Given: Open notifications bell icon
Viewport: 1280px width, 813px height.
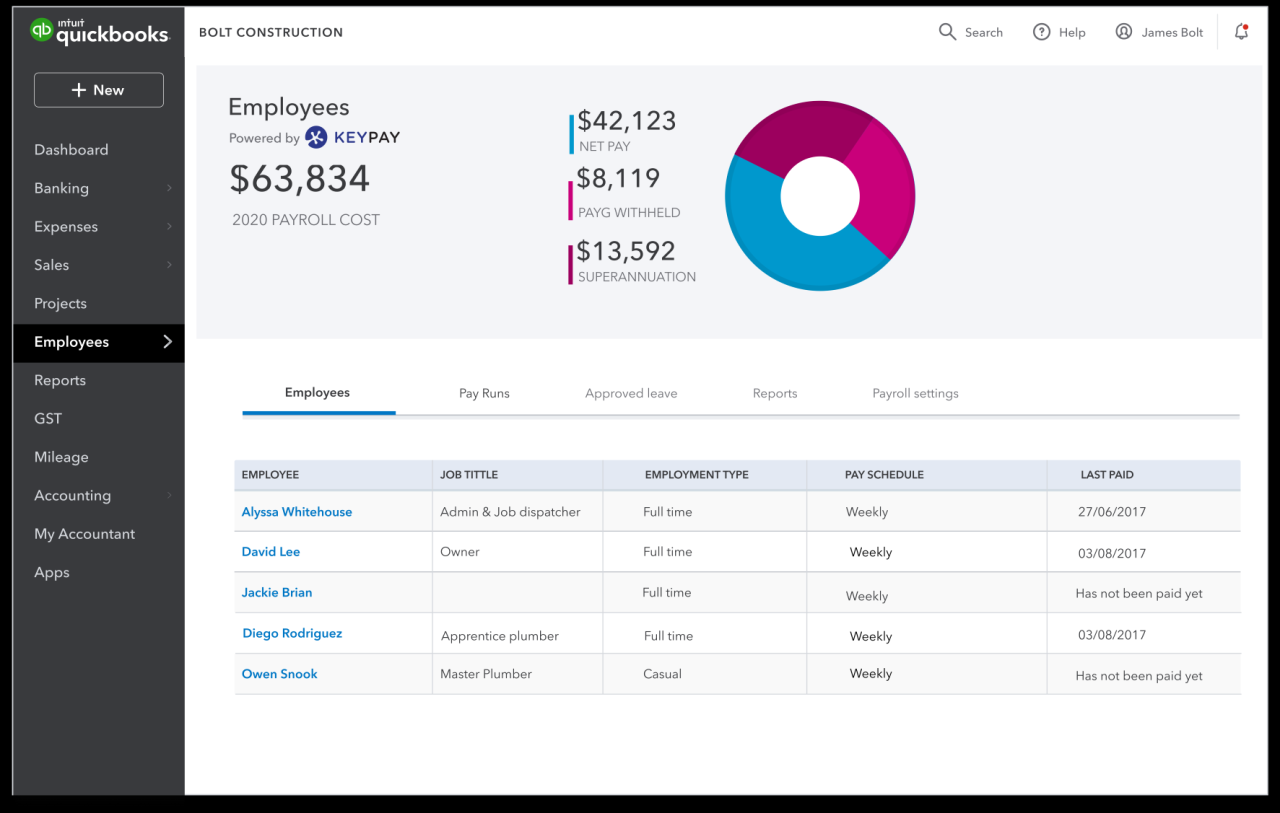Looking at the screenshot, I should pos(1241,32).
